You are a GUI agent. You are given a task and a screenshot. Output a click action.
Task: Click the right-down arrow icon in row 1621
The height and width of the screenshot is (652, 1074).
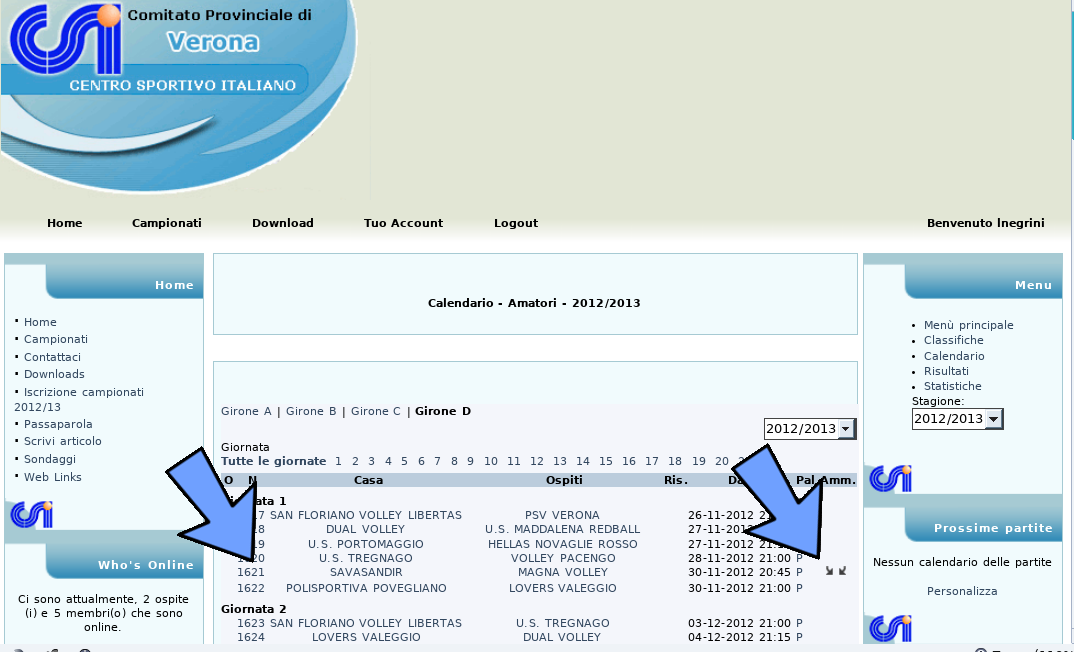pyautogui.click(x=829, y=570)
